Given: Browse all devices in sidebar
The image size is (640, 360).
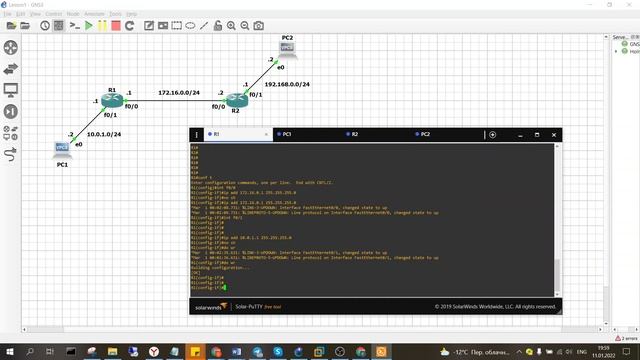Looking at the screenshot, I should click(11, 133).
